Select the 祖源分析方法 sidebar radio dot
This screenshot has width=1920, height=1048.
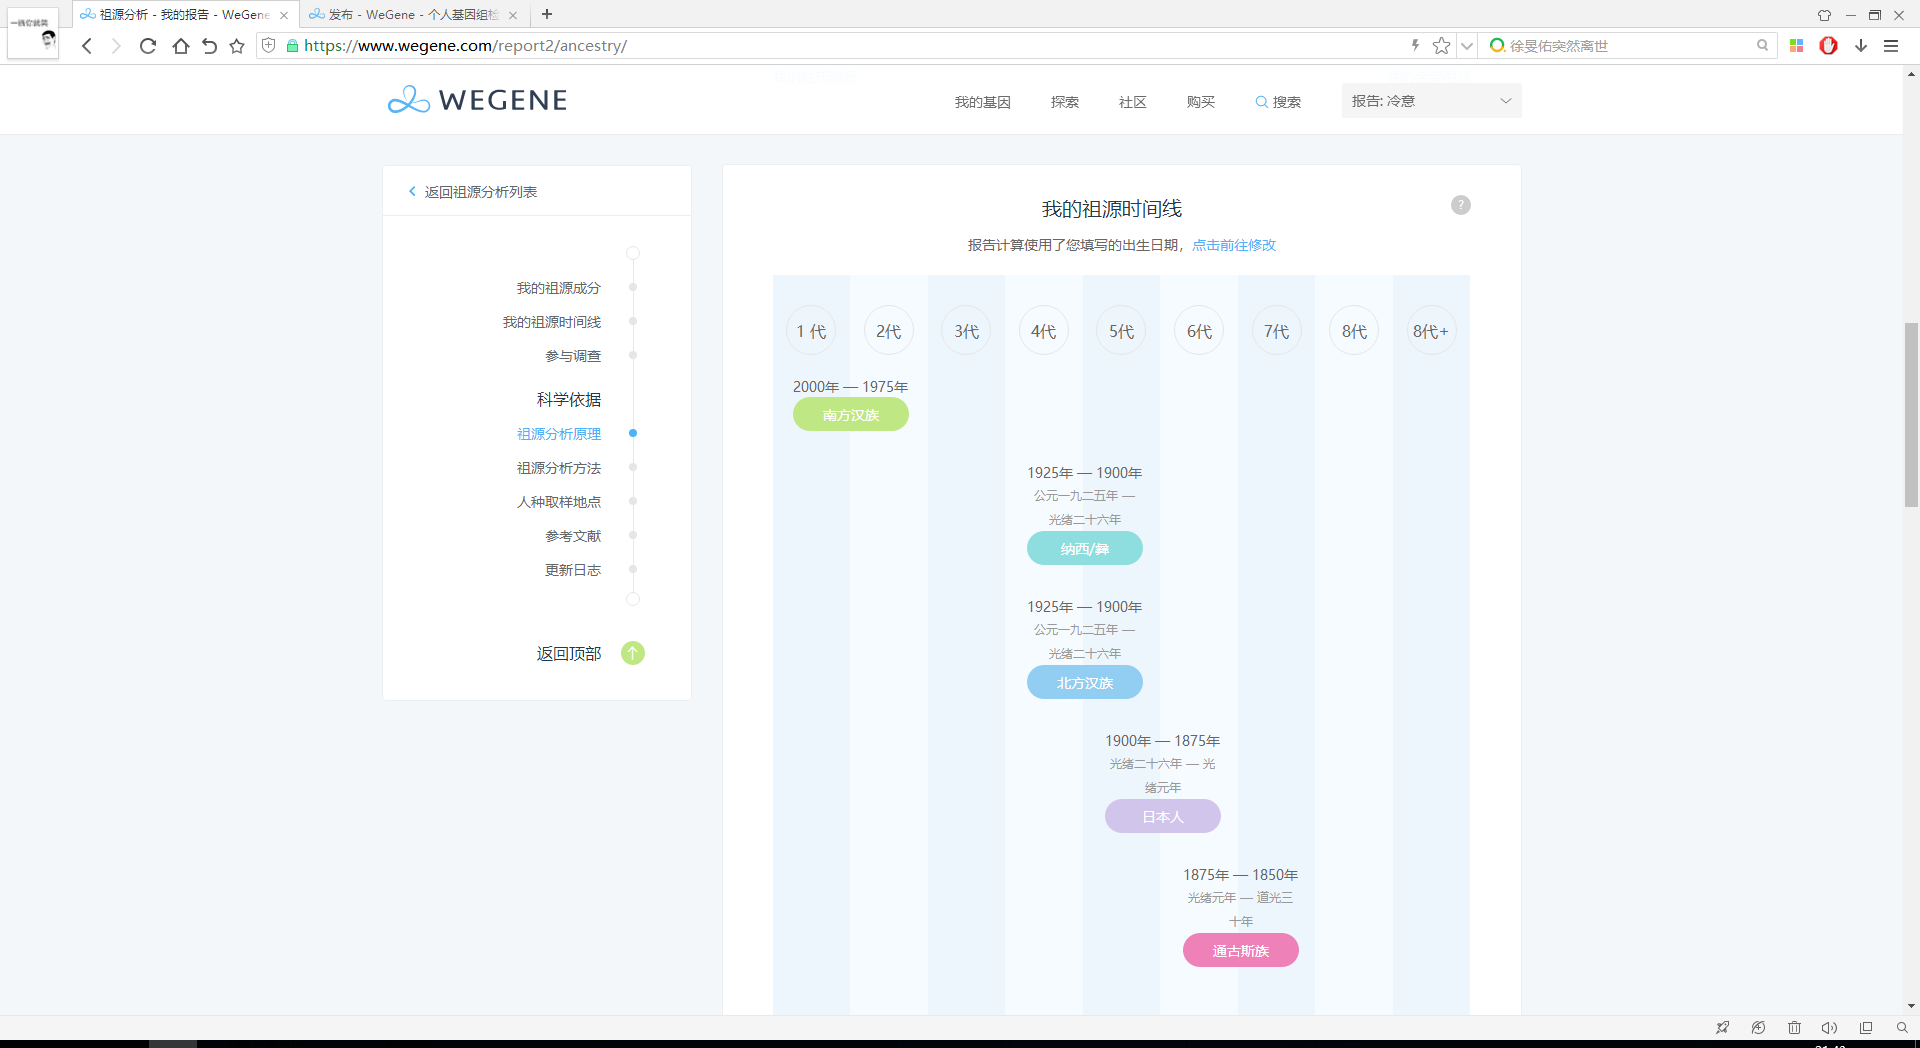633,468
